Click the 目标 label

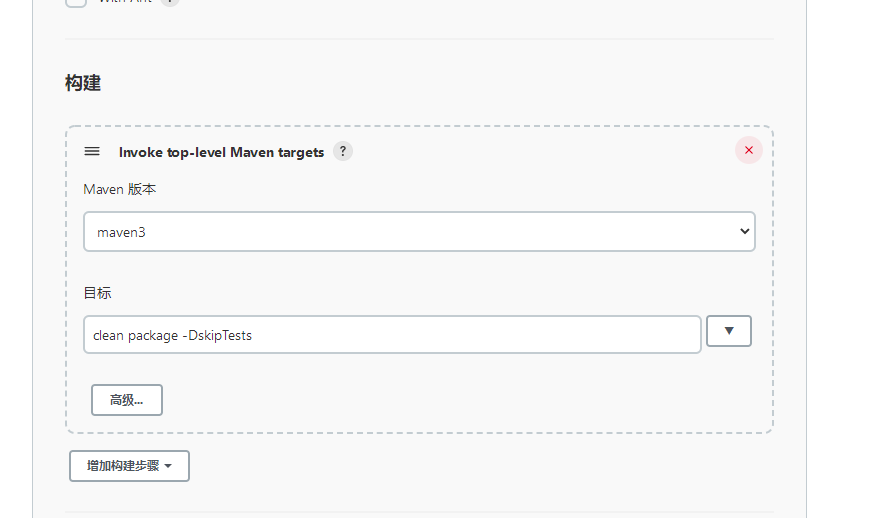[x=97, y=293]
